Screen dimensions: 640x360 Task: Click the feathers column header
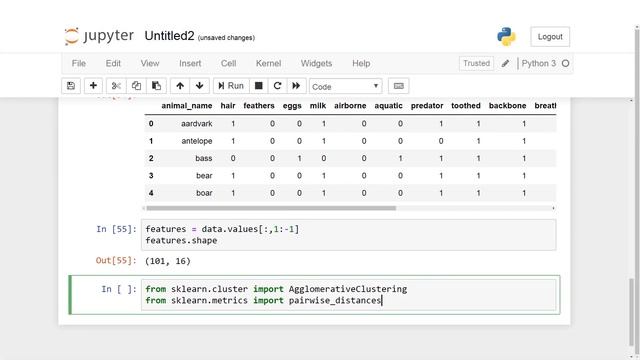[x=259, y=106]
